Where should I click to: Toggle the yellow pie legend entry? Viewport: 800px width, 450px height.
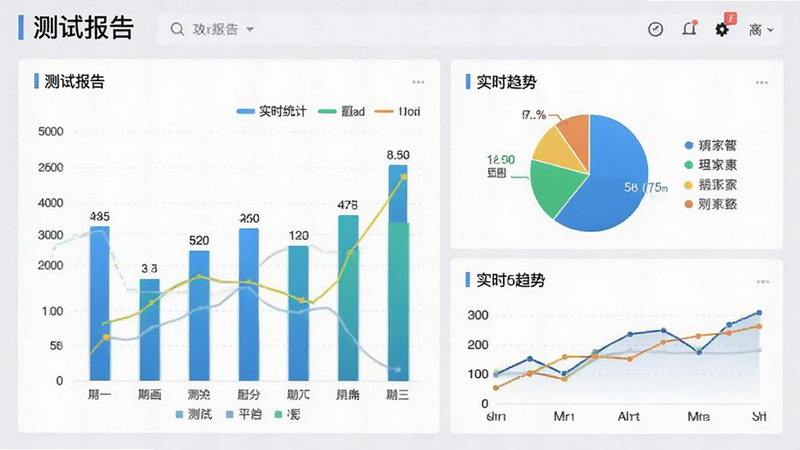coord(711,185)
